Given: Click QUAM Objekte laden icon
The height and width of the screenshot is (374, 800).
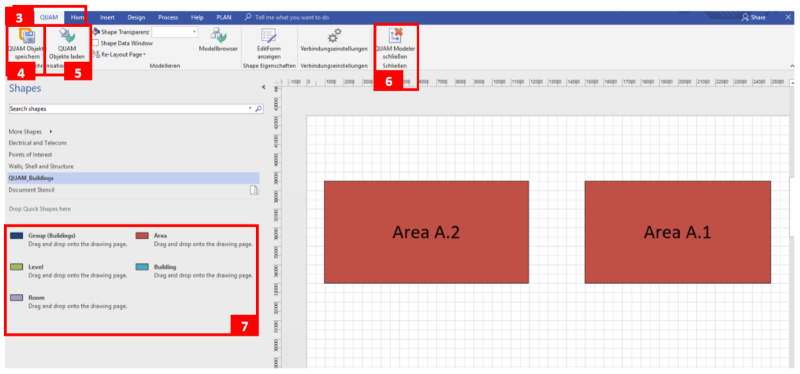Looking at the screenshot, I should click(67, 36).
